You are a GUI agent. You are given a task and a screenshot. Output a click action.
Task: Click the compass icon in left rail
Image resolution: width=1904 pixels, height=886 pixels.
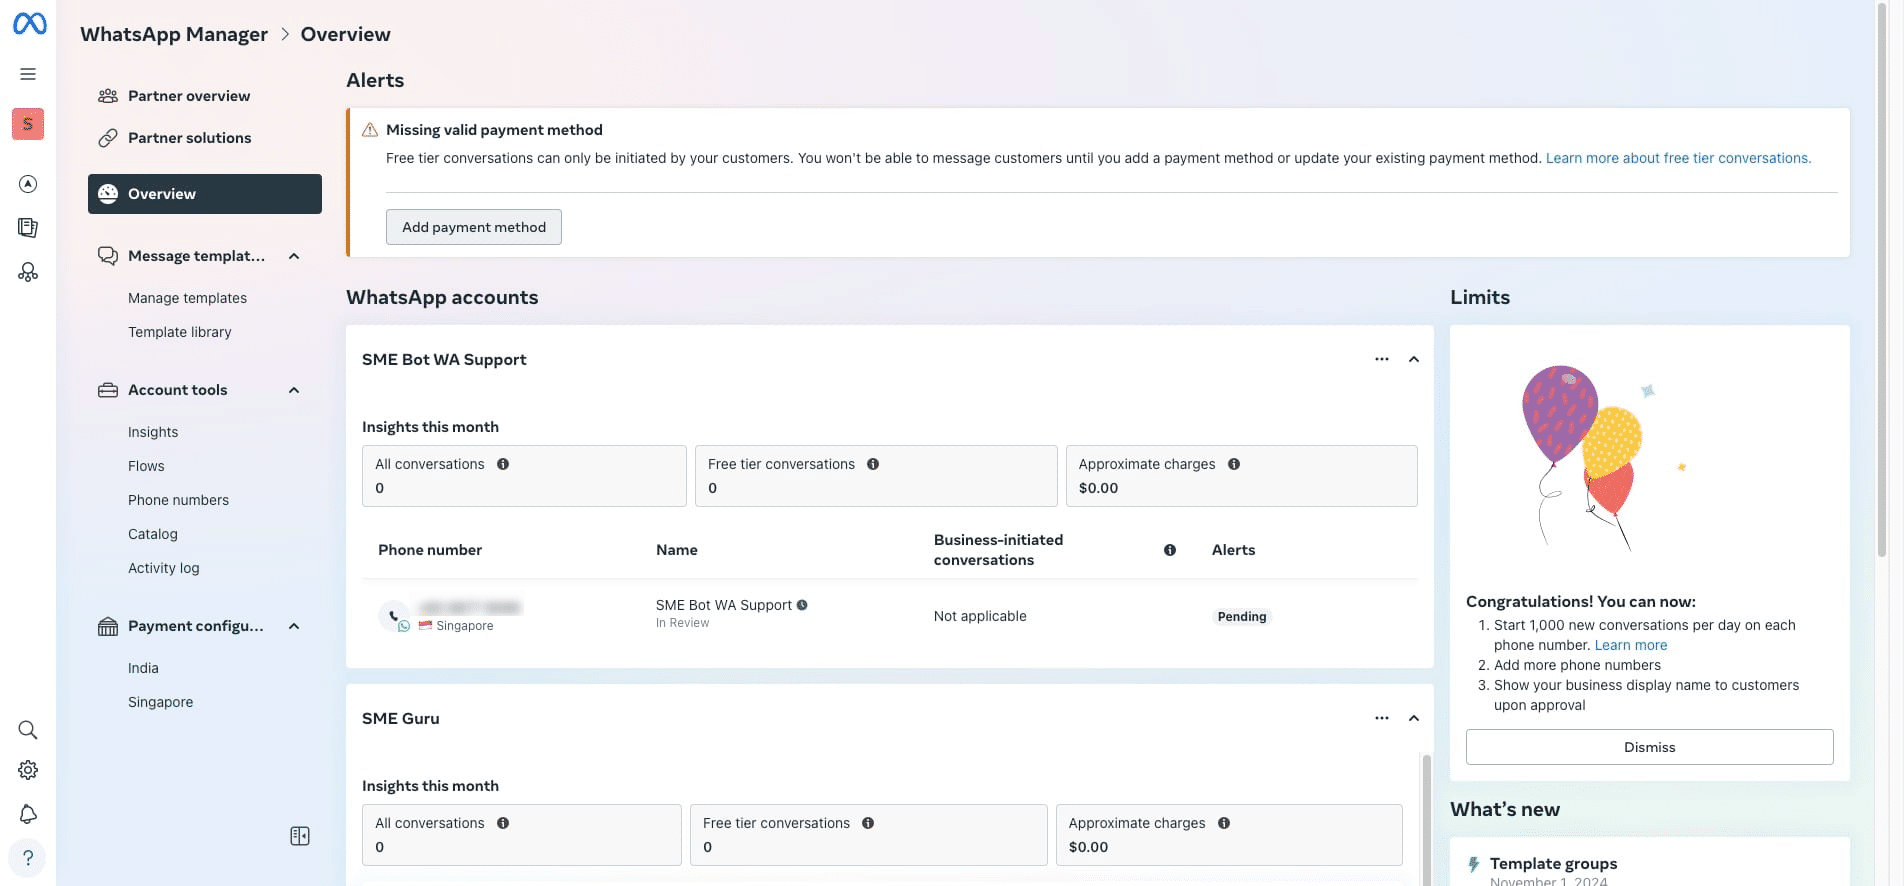tap(28, 184)
